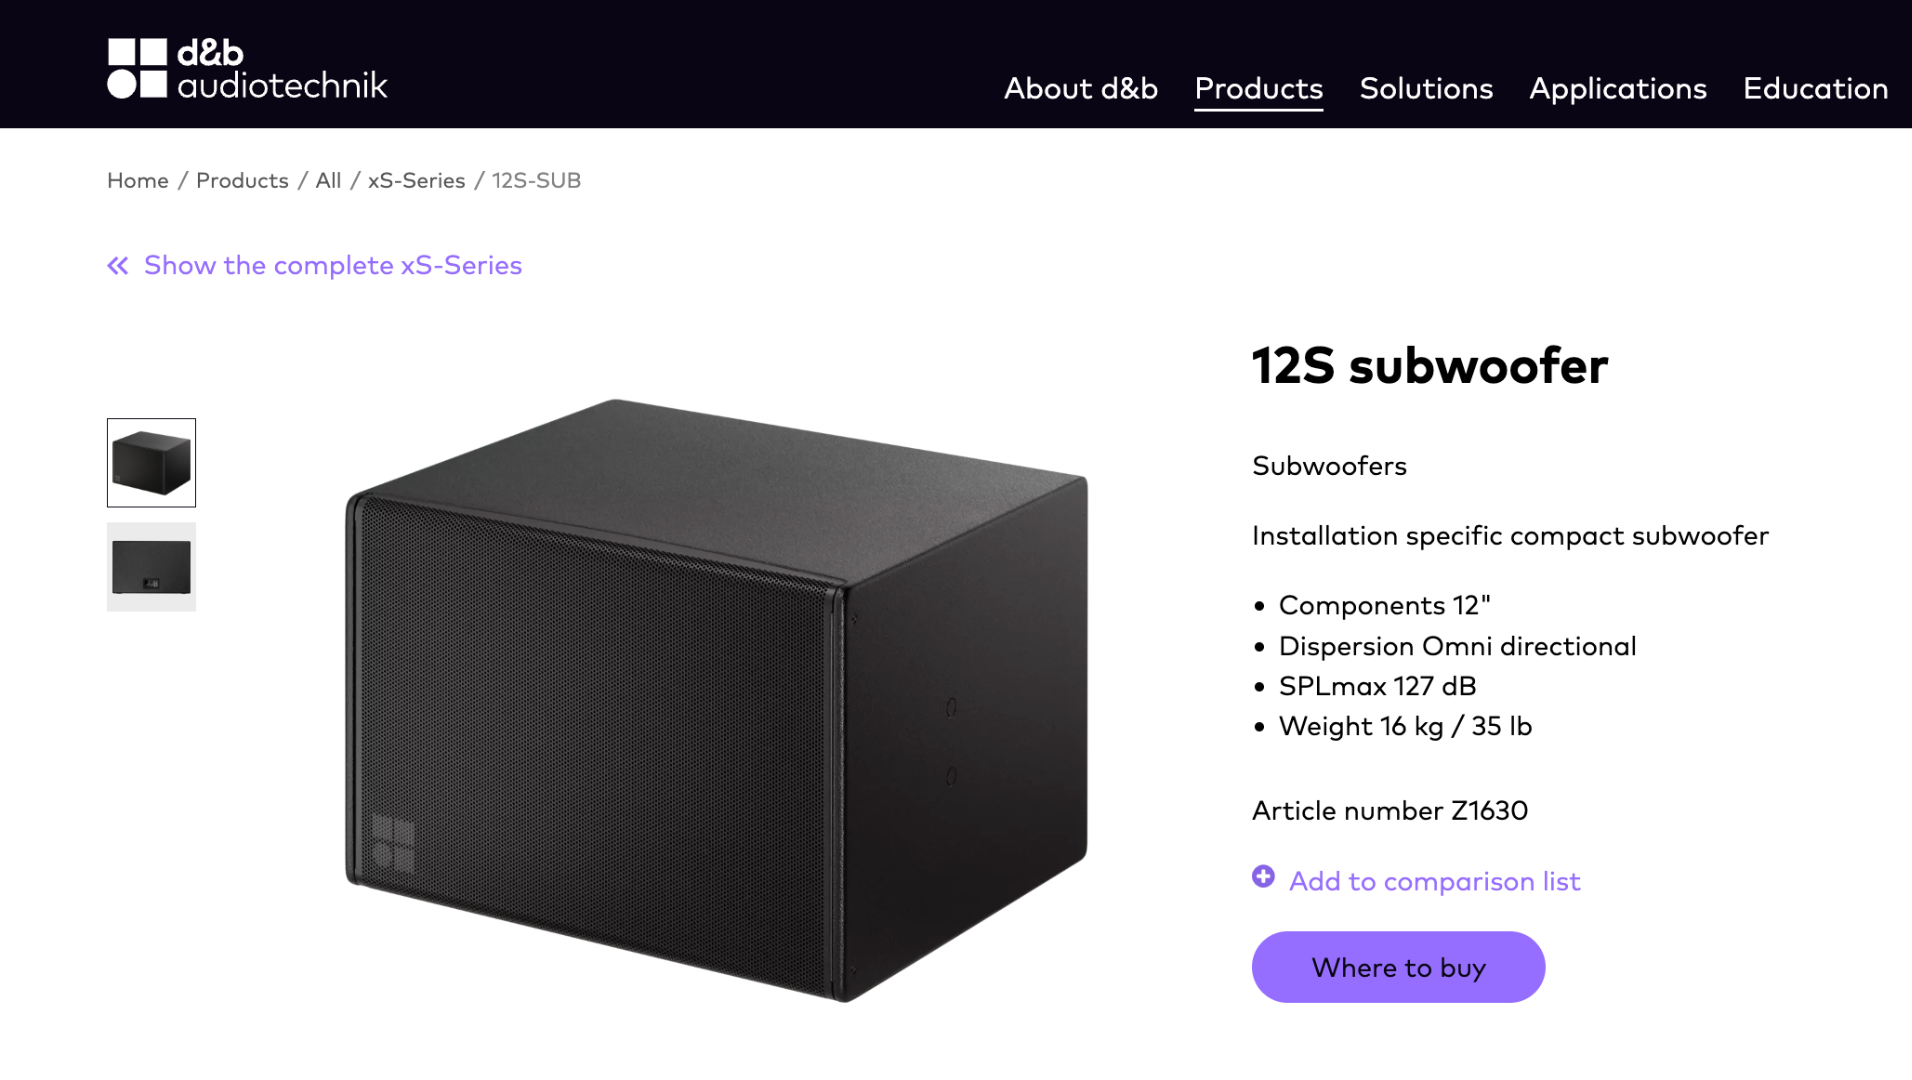
Task: Go to Home breadcrumb
Action: tap(137, 180)
